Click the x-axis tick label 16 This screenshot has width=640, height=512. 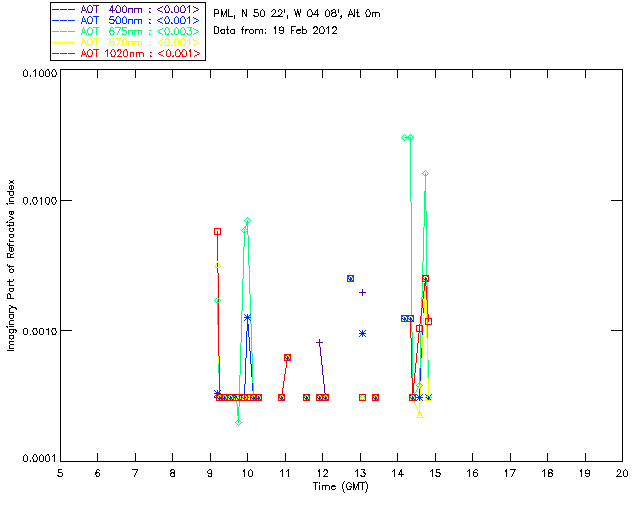[x=472, y=473]
